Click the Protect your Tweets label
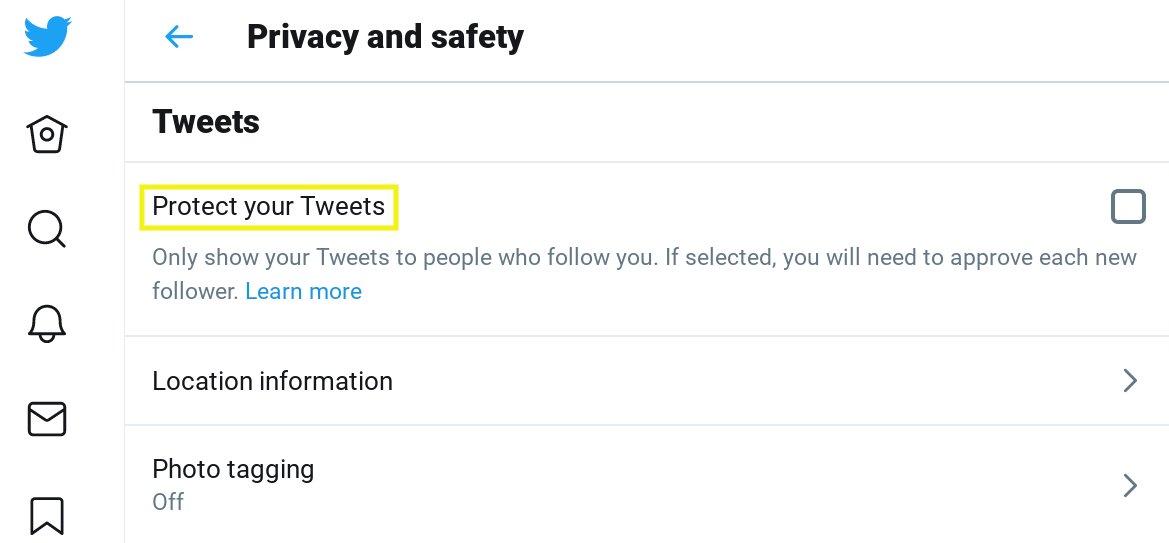The image size is (1169, 543). coord(268,207)
